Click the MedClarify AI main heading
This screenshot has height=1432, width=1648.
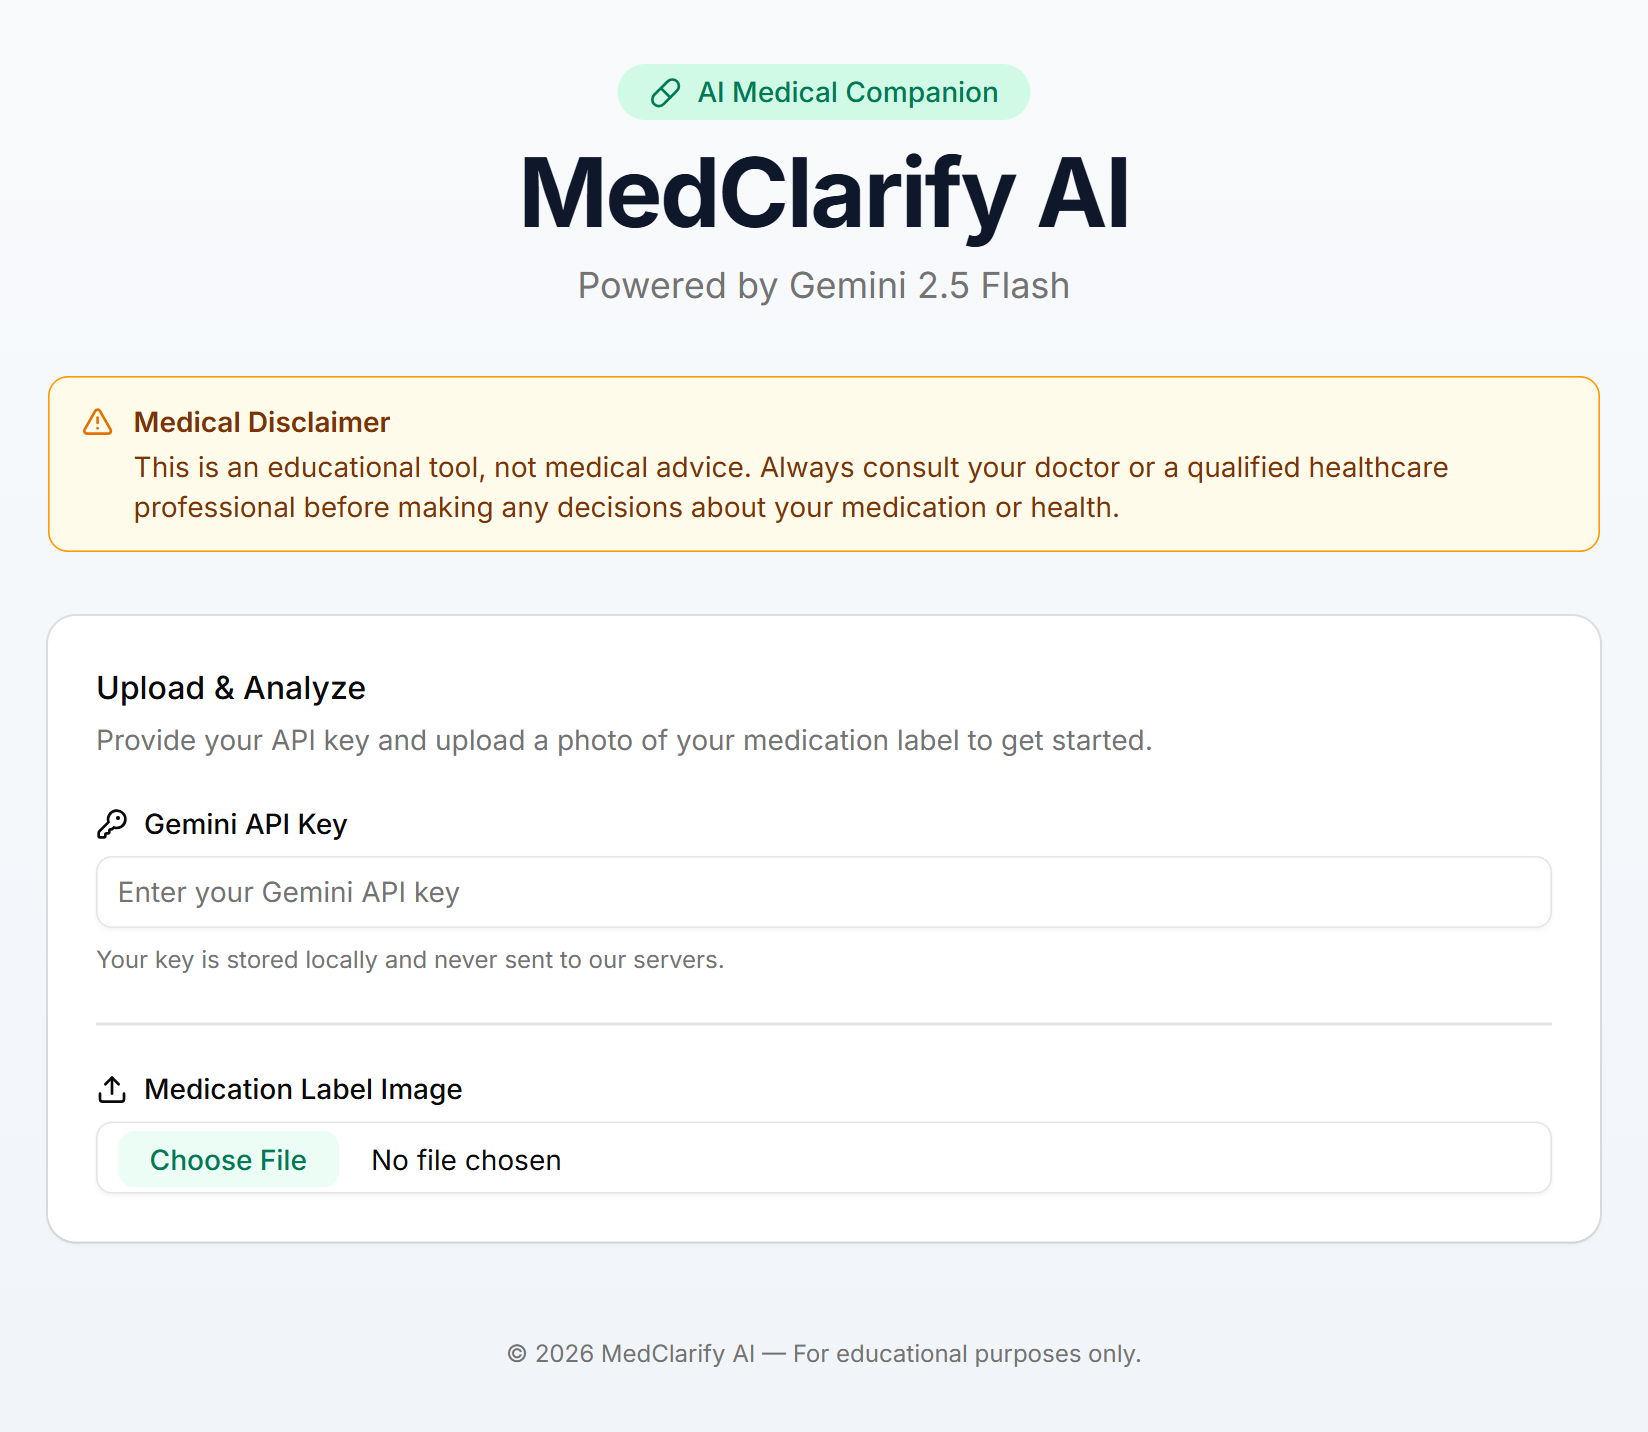(824, 195)
